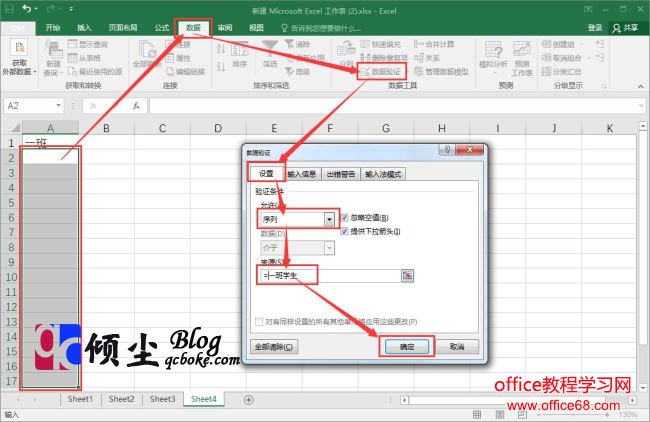Screen dimensions: 650x422
Task: Click Cancel (取消) in the dialog
Action: (x=457, y=347)
